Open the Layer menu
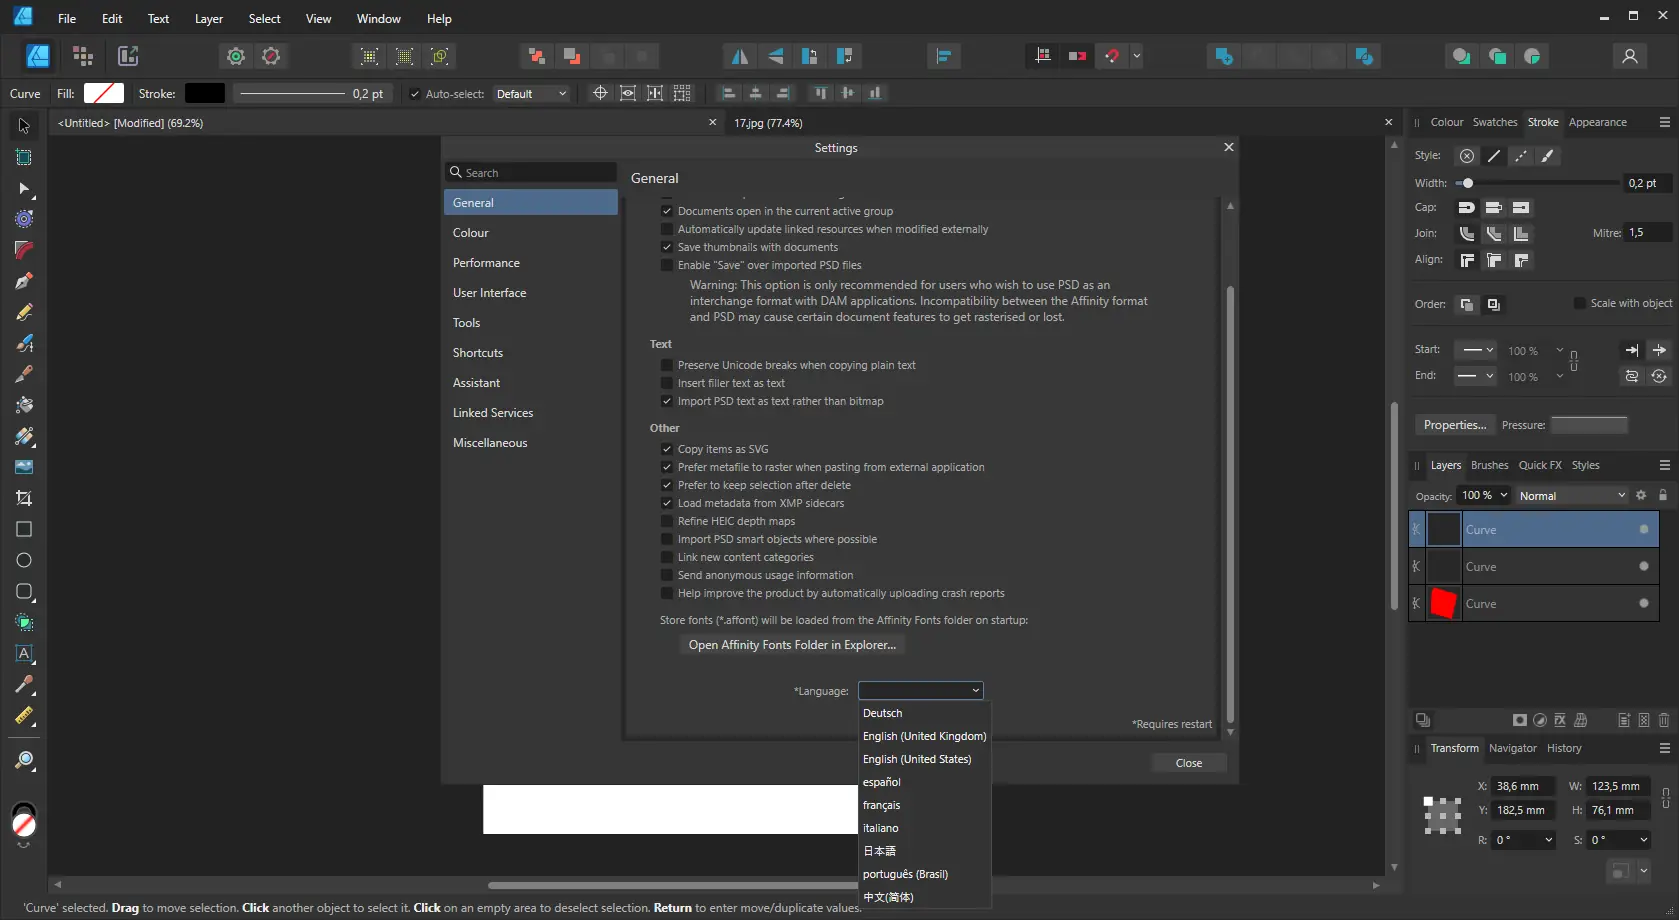The width and height of the screenshot is (1679, 920). tap(208, 18)
